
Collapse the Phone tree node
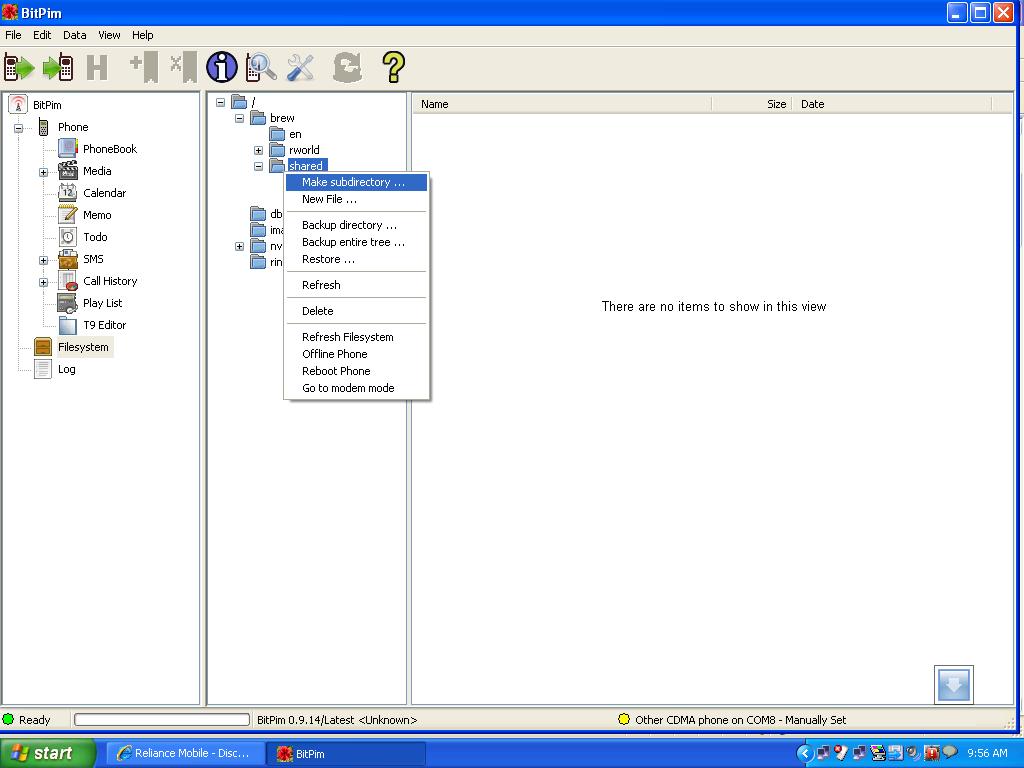pyautogui.click(x=18, y=128)
